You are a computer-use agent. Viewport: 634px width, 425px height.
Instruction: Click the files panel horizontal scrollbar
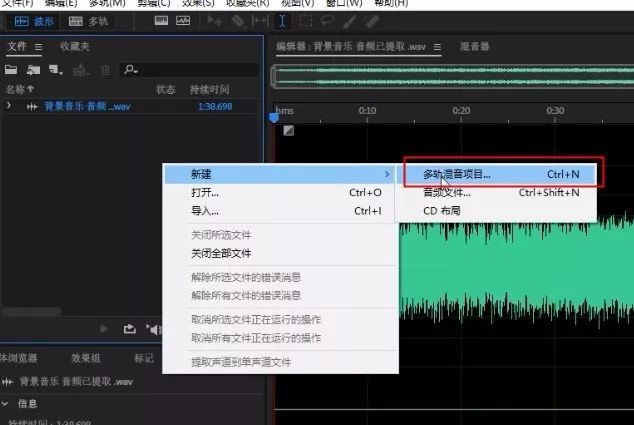[32, 311]
